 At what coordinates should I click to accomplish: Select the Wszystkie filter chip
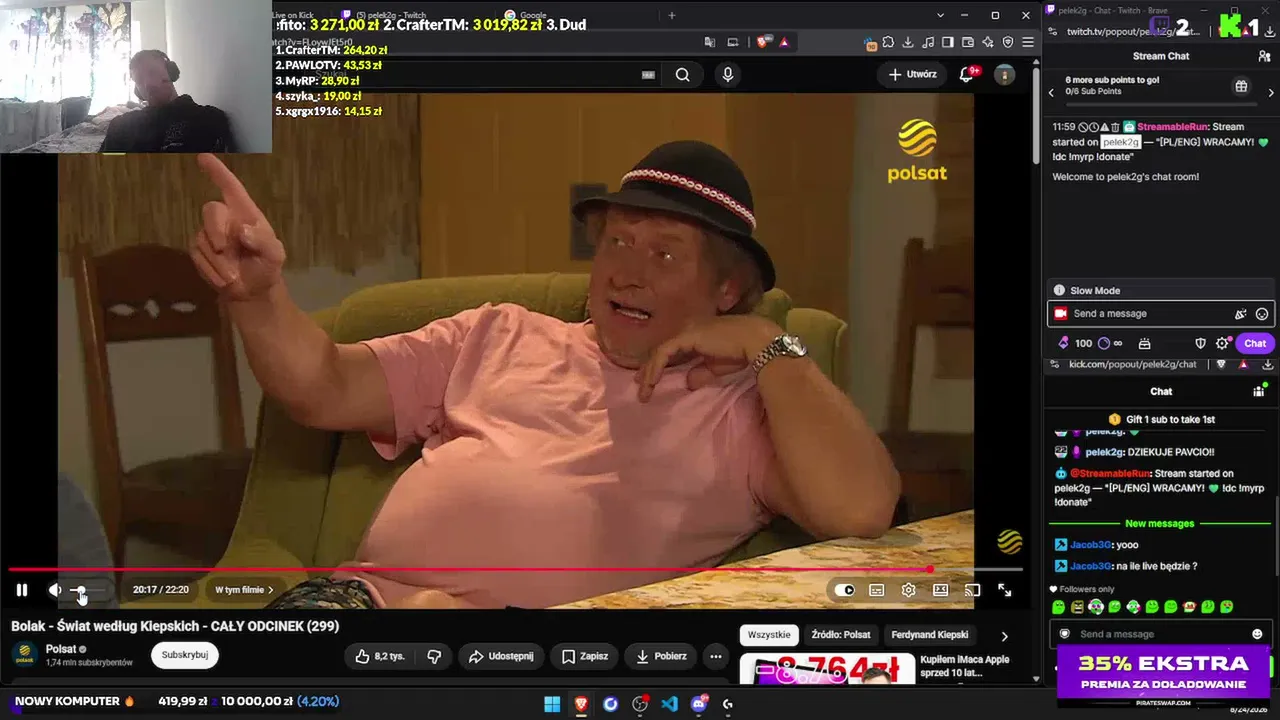coord(769,634)
